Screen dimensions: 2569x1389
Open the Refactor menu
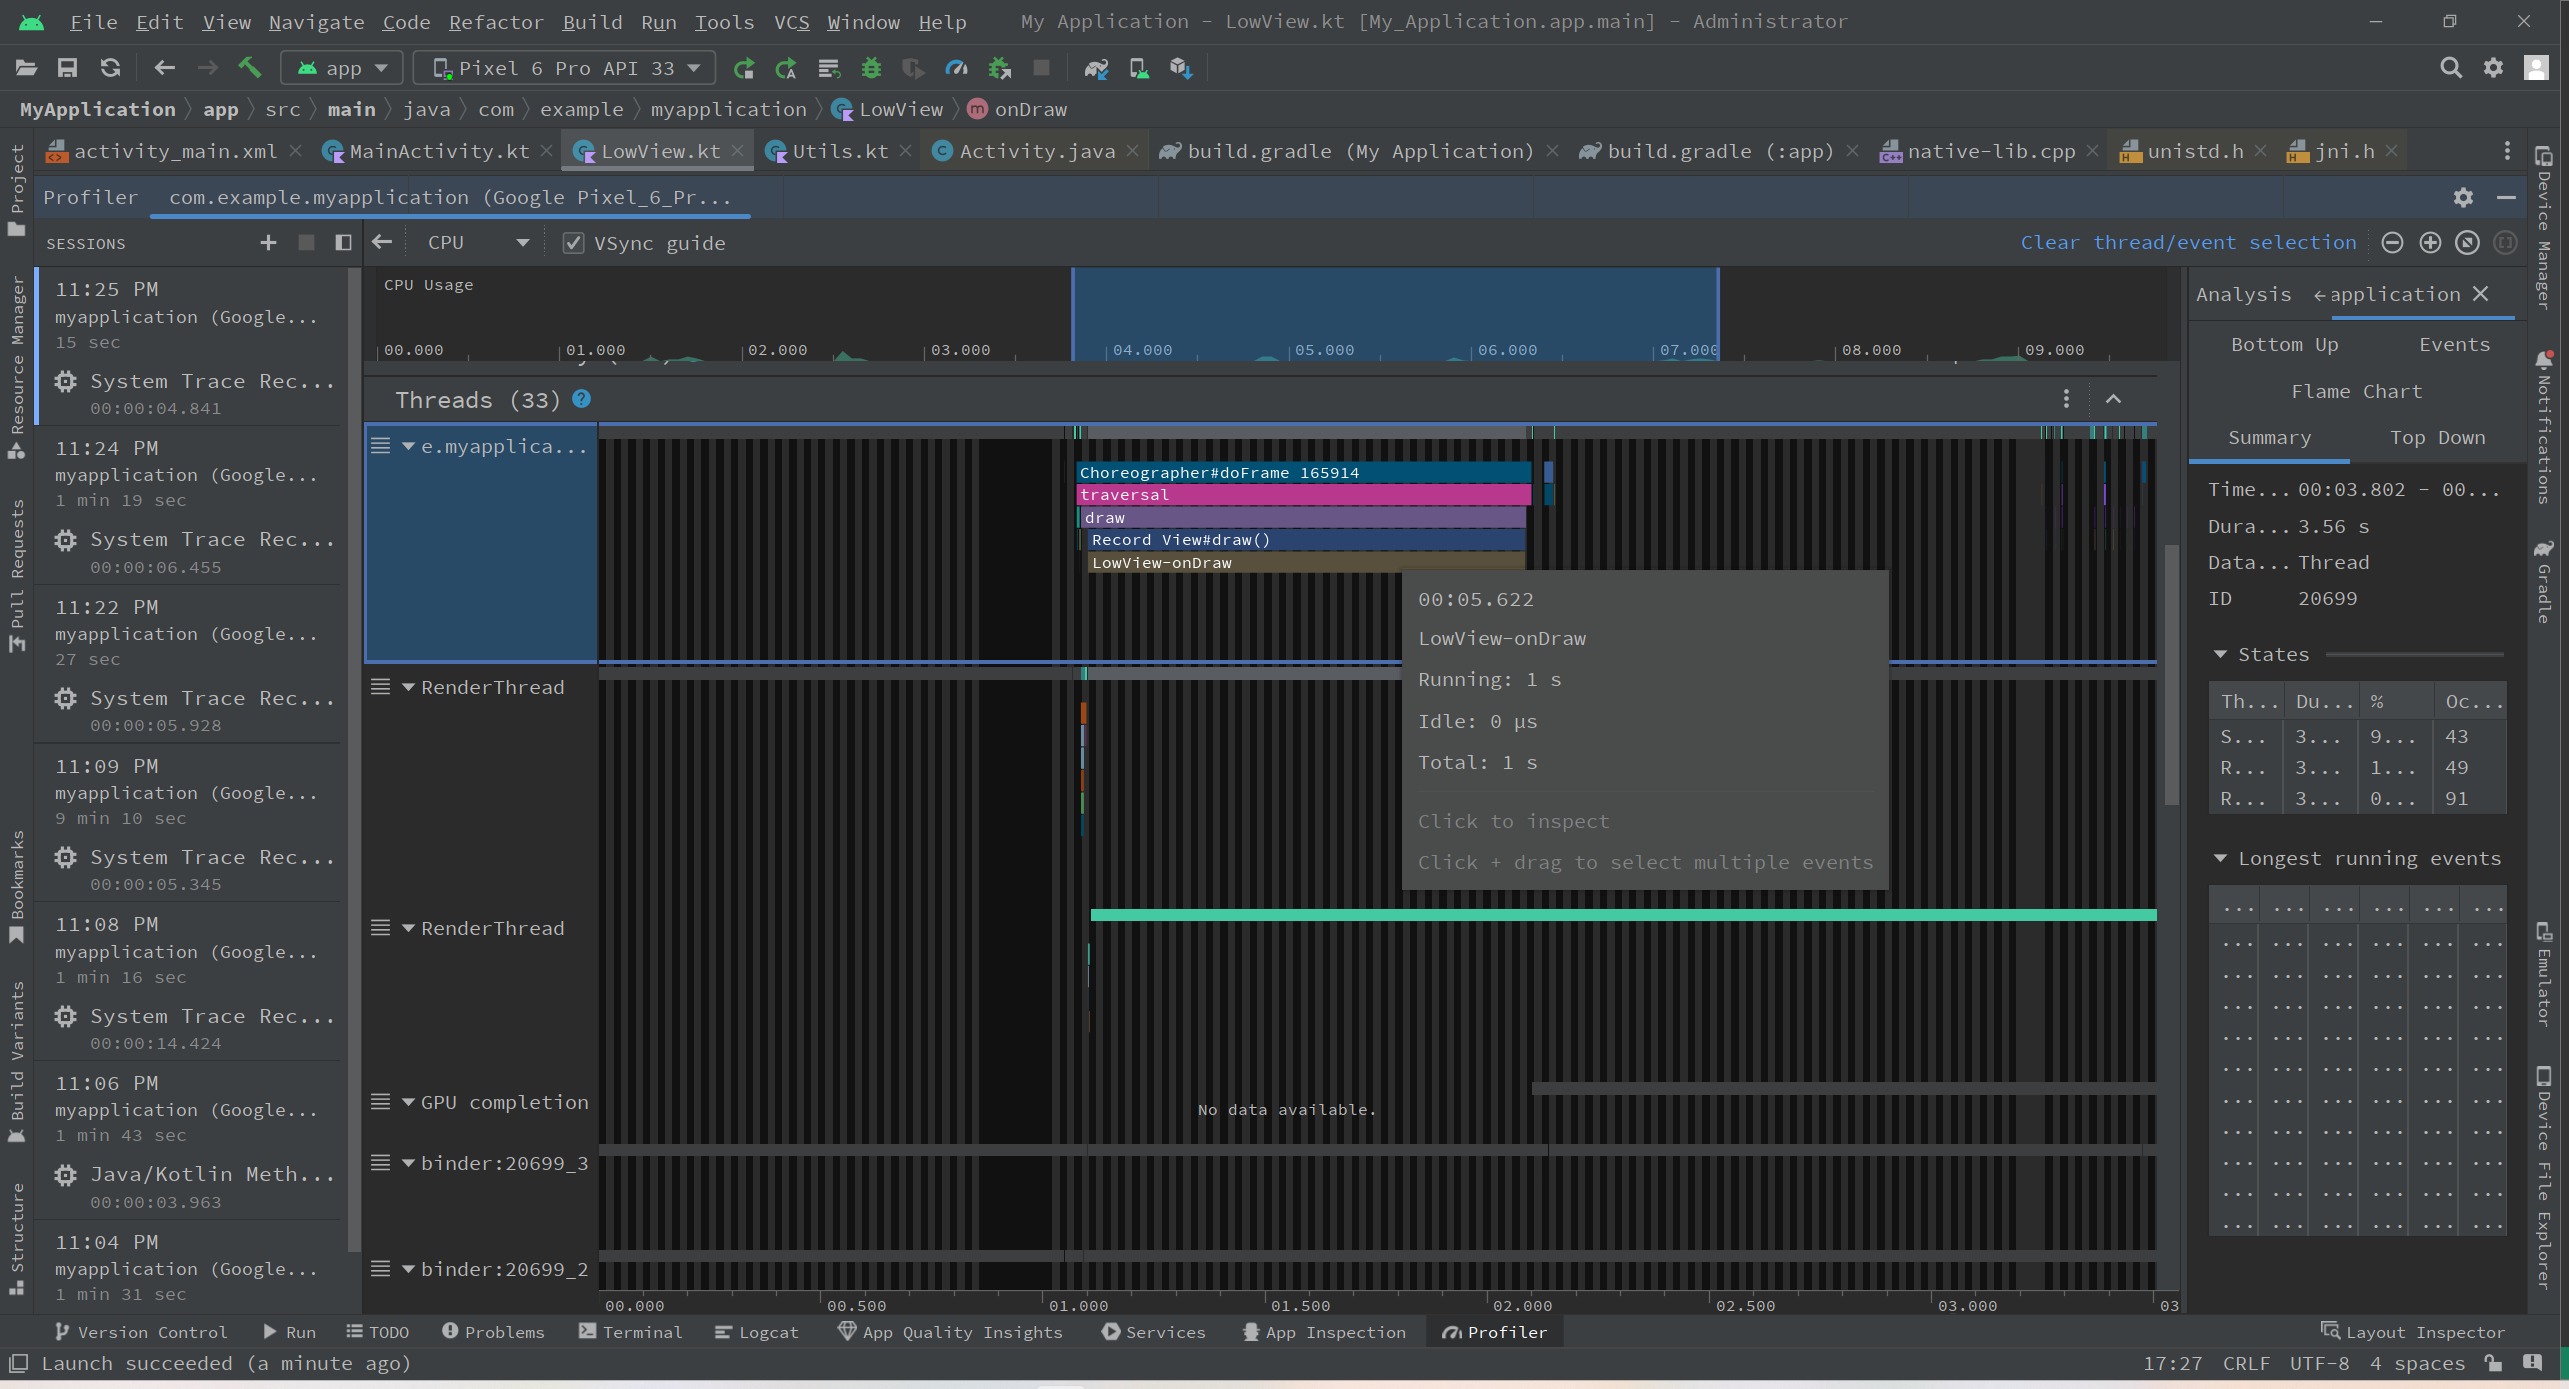point(496,22)
